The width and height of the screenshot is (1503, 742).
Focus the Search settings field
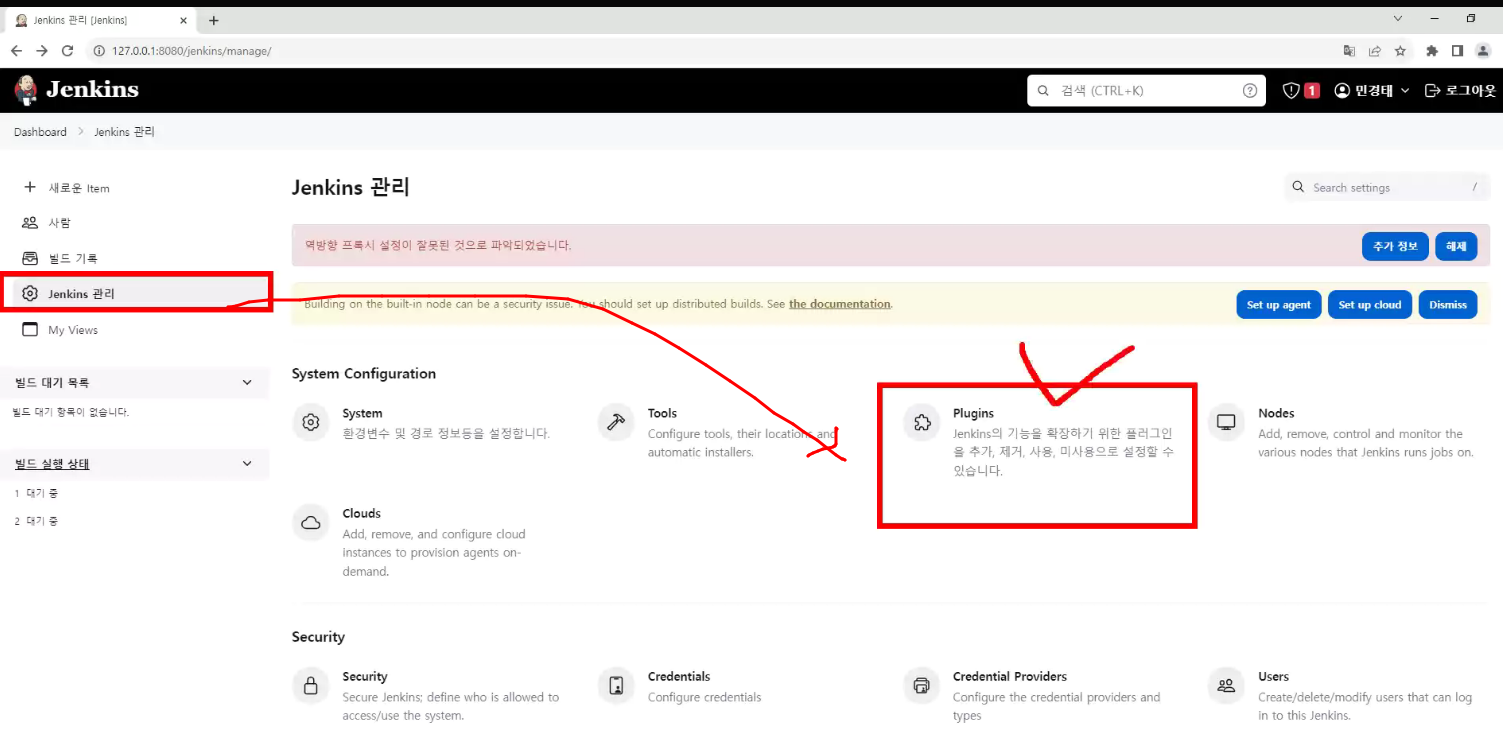point(1385,187)
